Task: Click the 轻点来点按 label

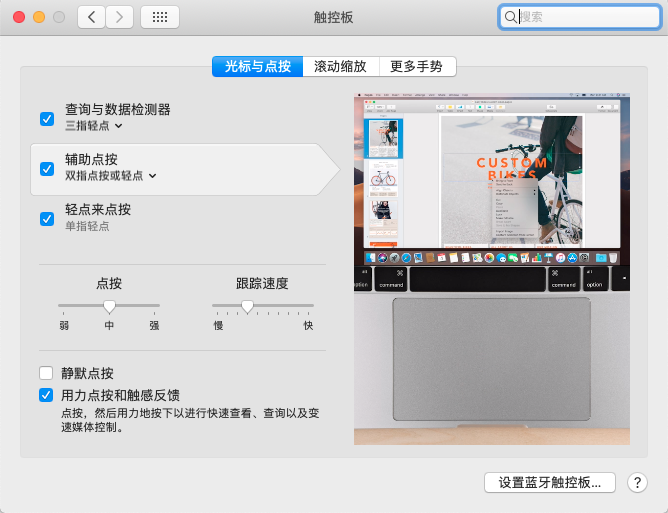Action: pos(98,210)
